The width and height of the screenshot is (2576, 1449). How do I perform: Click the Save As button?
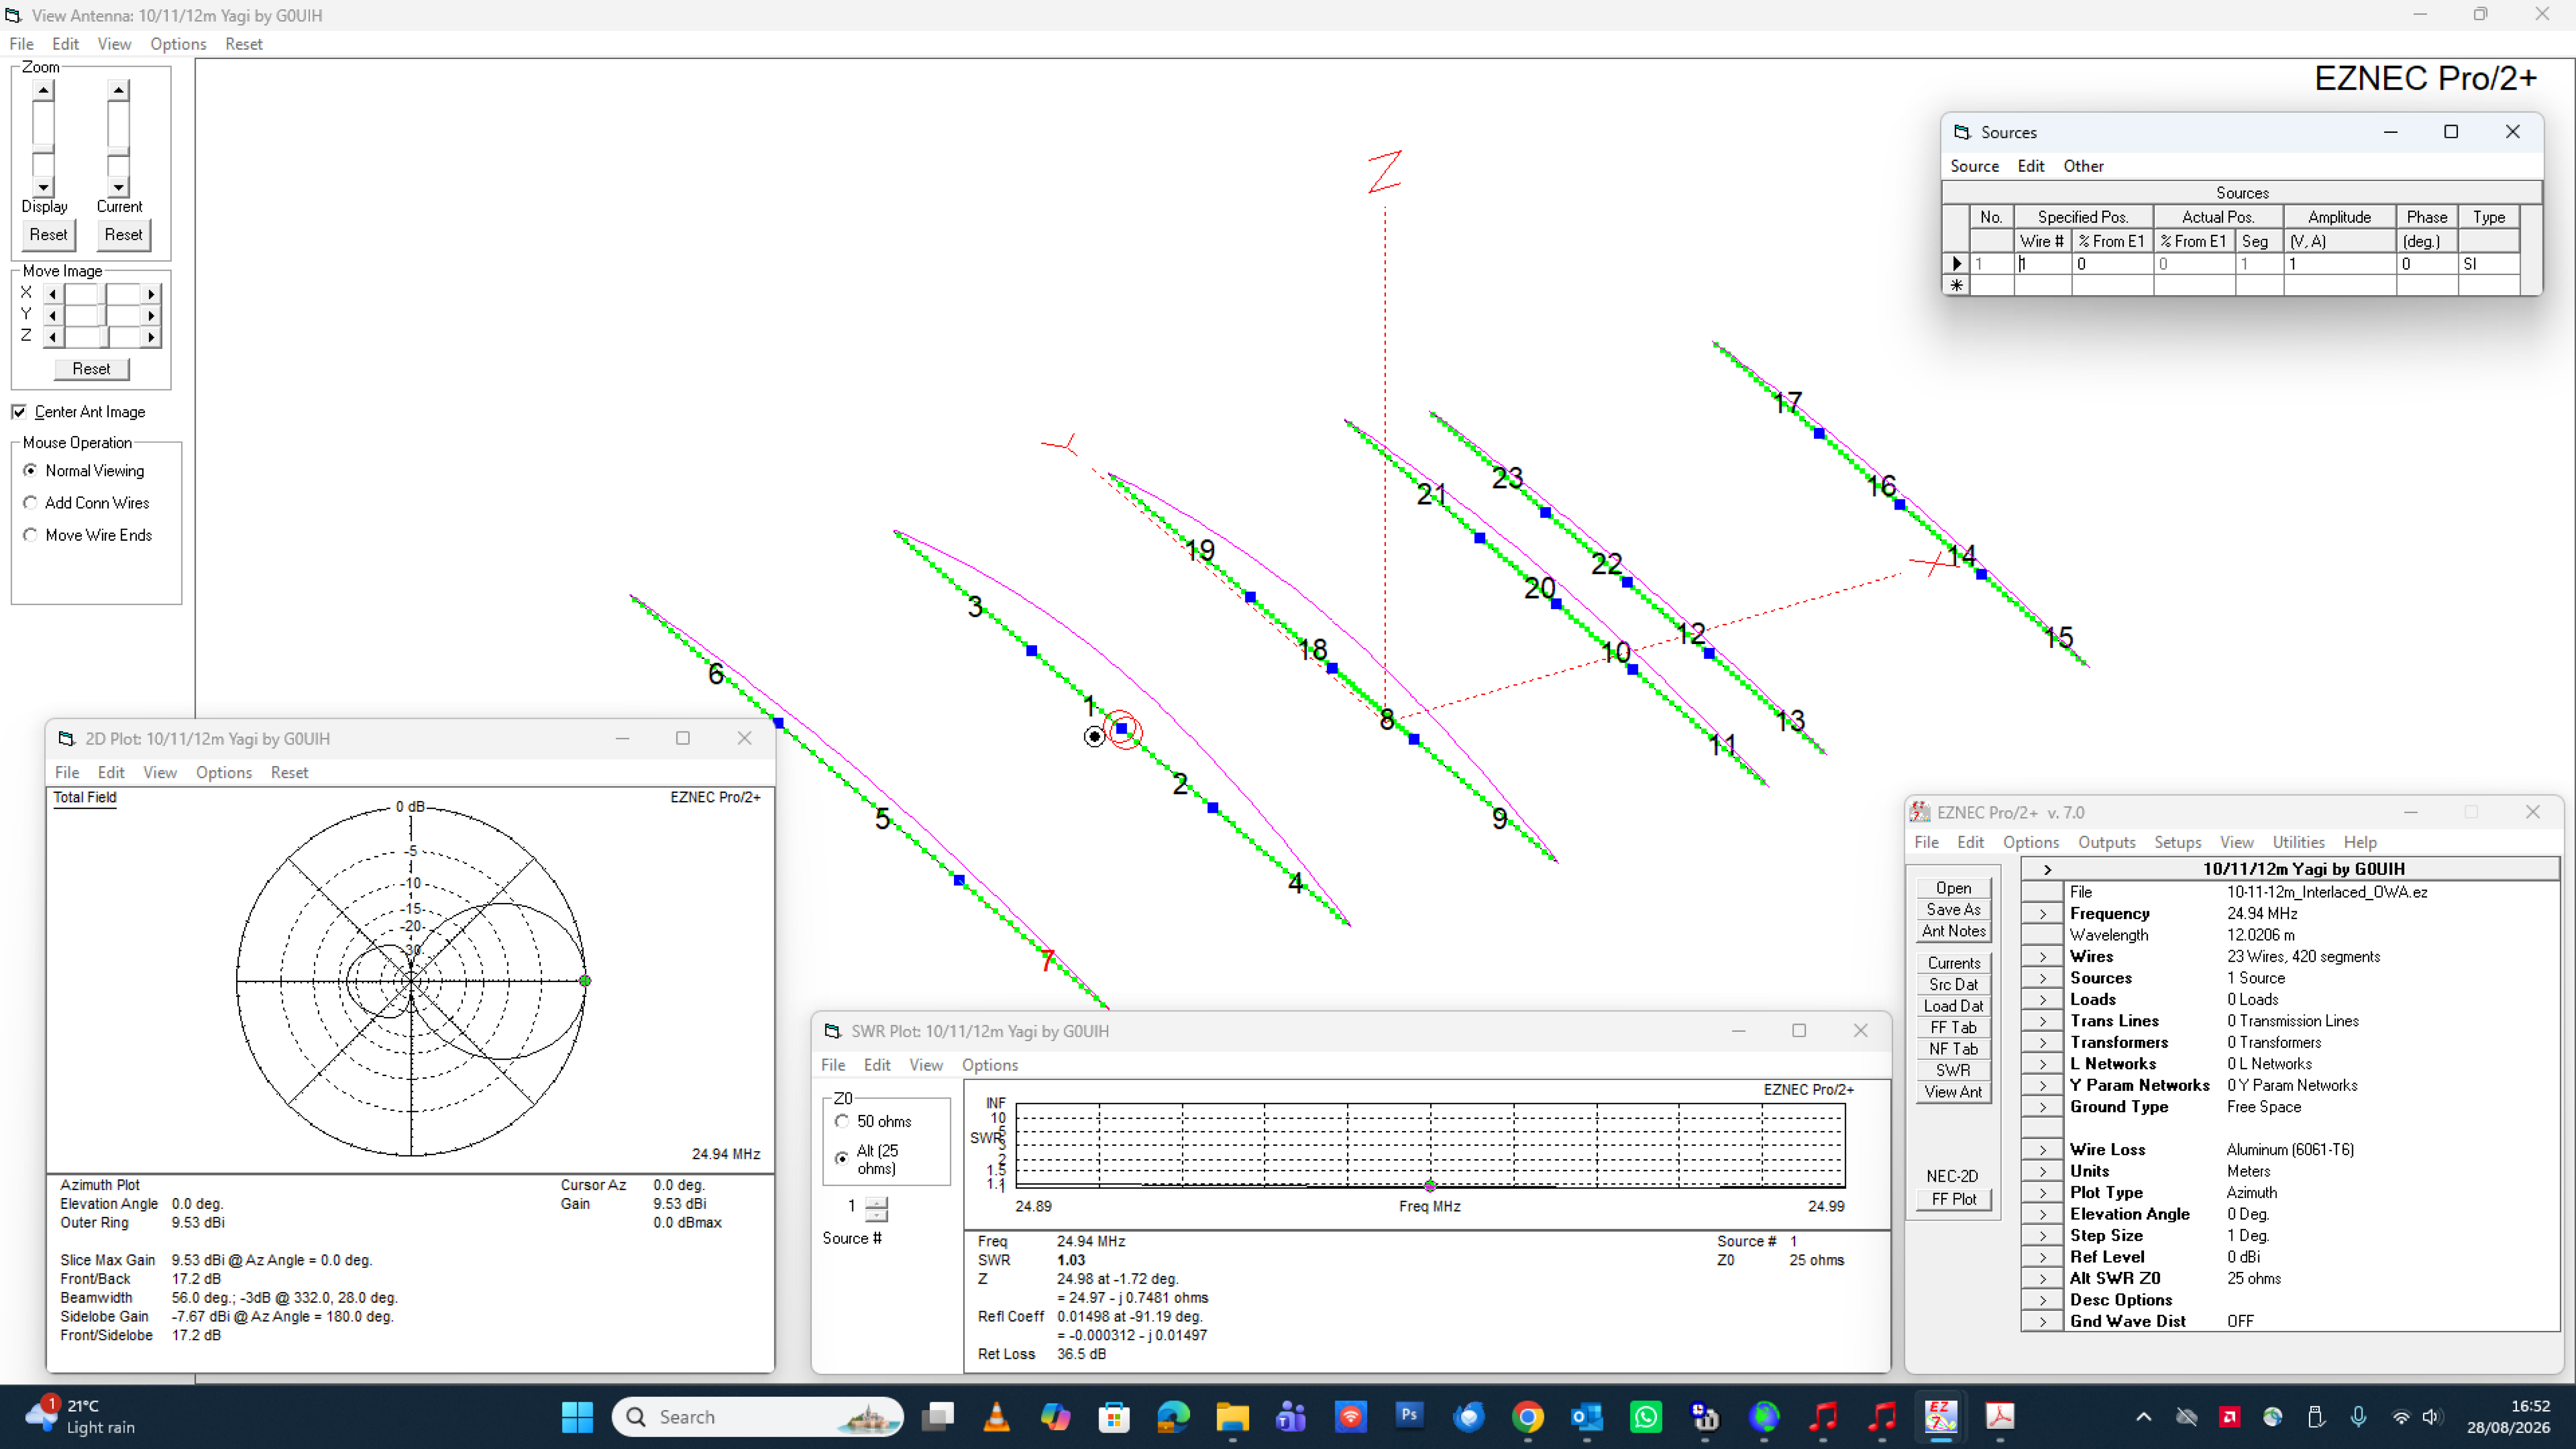coord(1953,910)
